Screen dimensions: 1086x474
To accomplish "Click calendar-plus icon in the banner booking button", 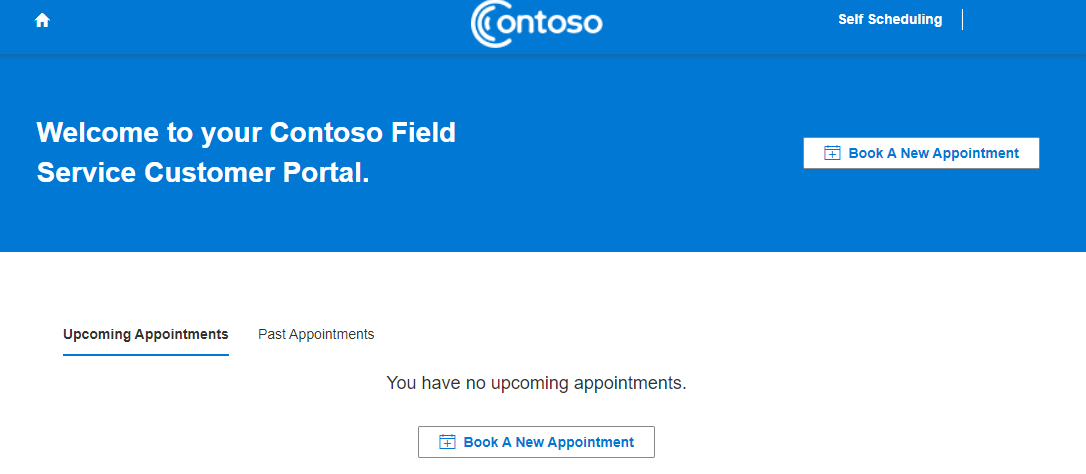I will (x=832, y=153).
